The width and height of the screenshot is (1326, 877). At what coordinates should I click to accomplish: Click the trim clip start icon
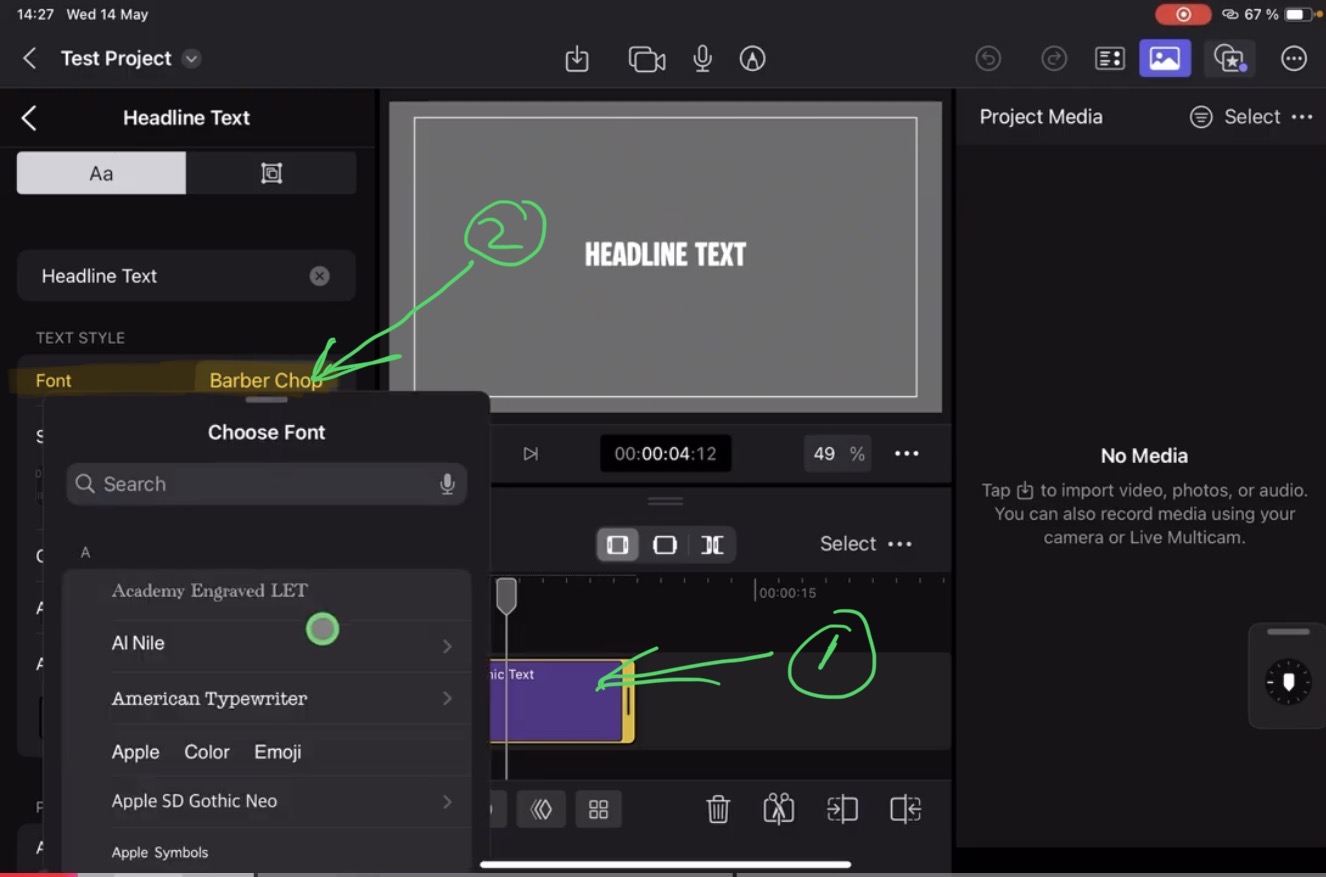coord(843,809)
